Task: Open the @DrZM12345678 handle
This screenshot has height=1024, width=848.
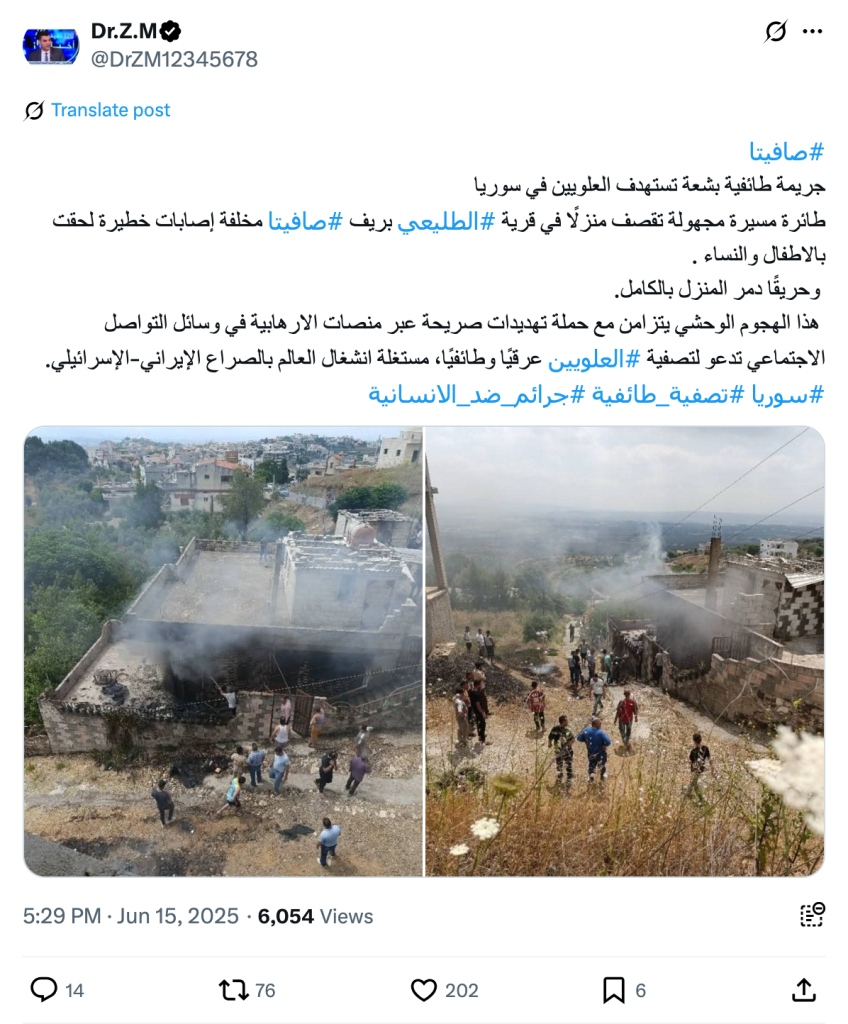Action: 174,59
